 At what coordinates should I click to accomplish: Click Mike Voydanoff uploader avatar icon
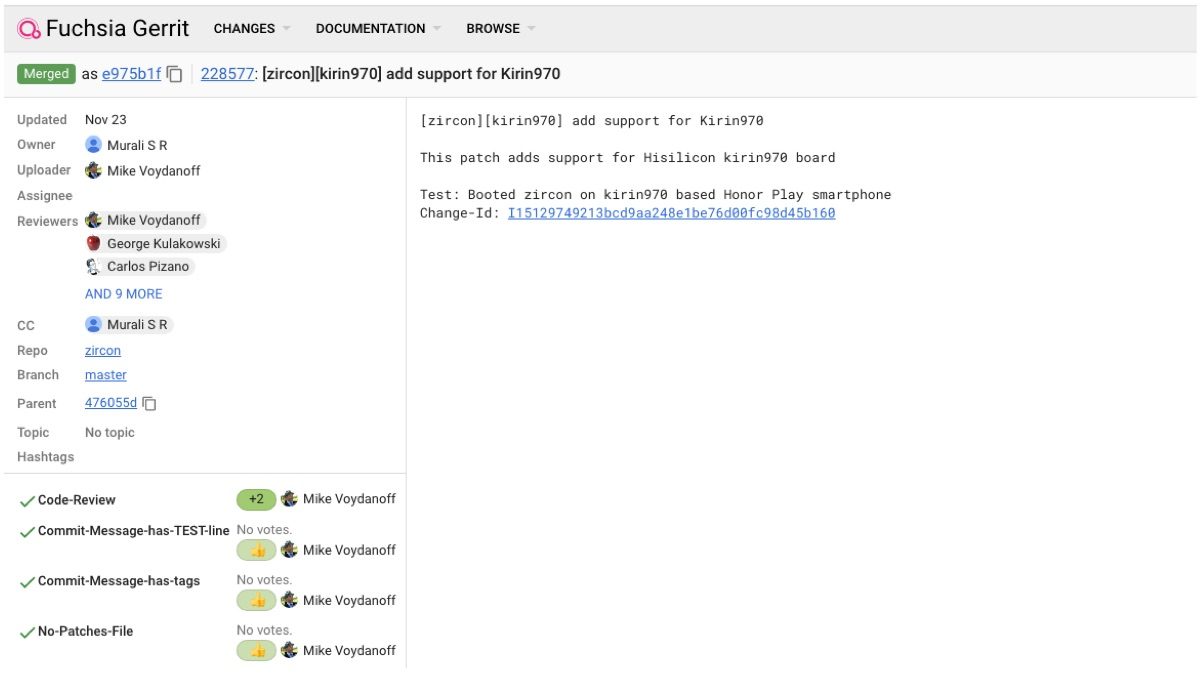coord(94,171)
